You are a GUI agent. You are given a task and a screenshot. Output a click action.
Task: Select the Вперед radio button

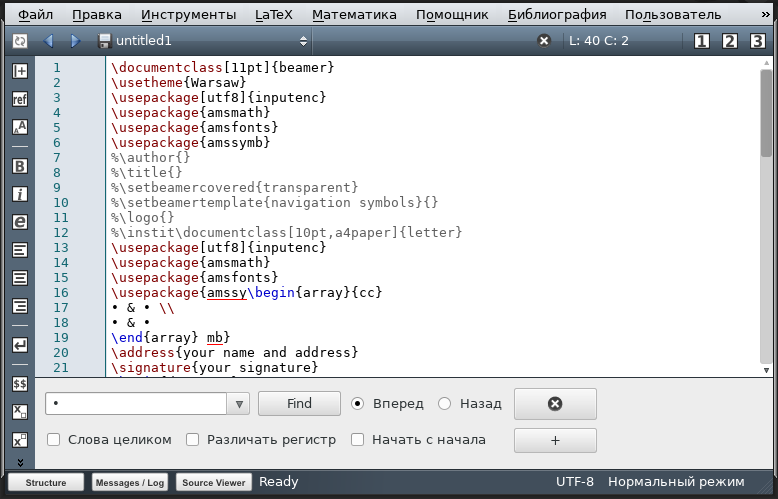tap(357, 404)
